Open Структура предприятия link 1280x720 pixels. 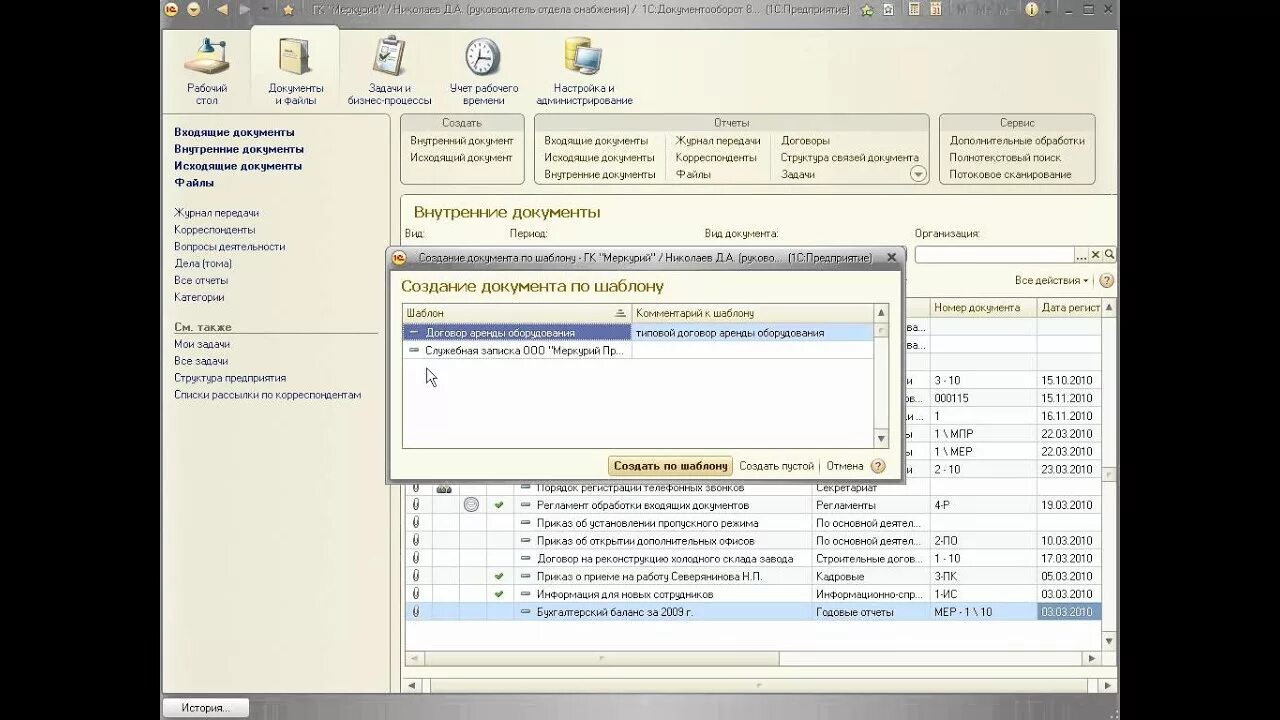pos(230,378)
